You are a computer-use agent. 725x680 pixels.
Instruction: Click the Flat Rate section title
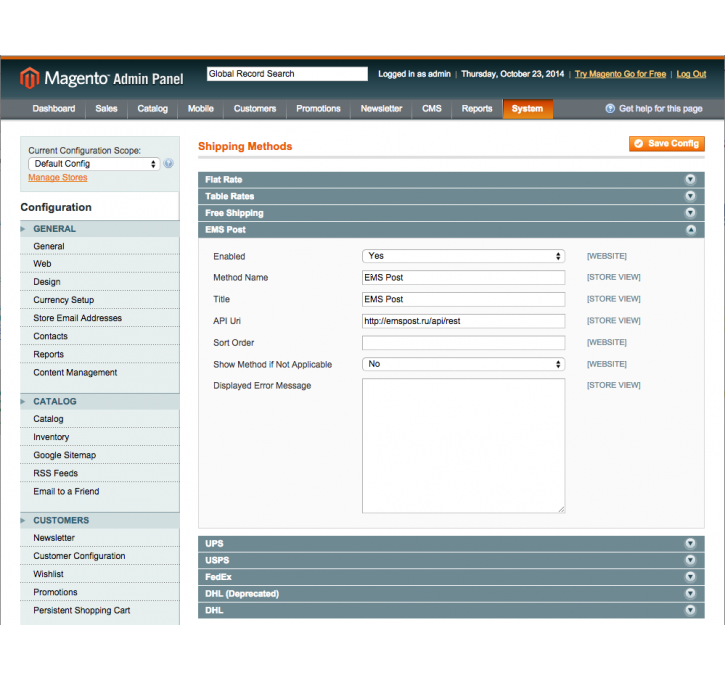coord(223,179)
